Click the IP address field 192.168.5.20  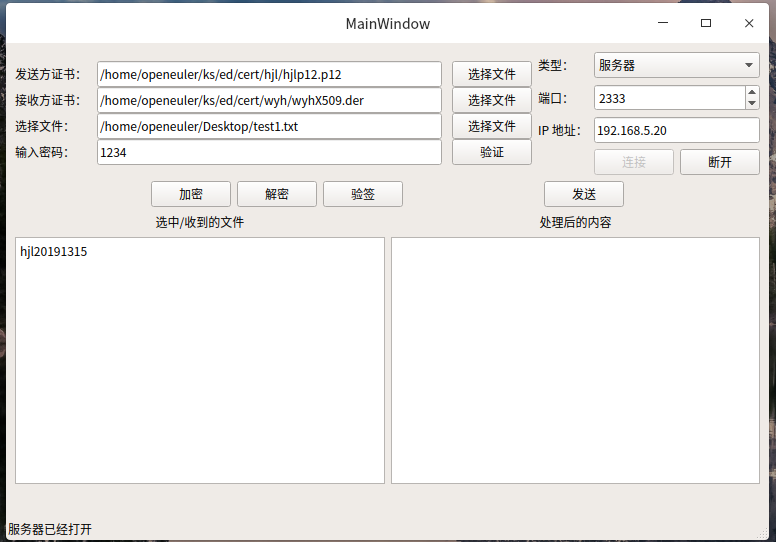(x=677, y=130)
